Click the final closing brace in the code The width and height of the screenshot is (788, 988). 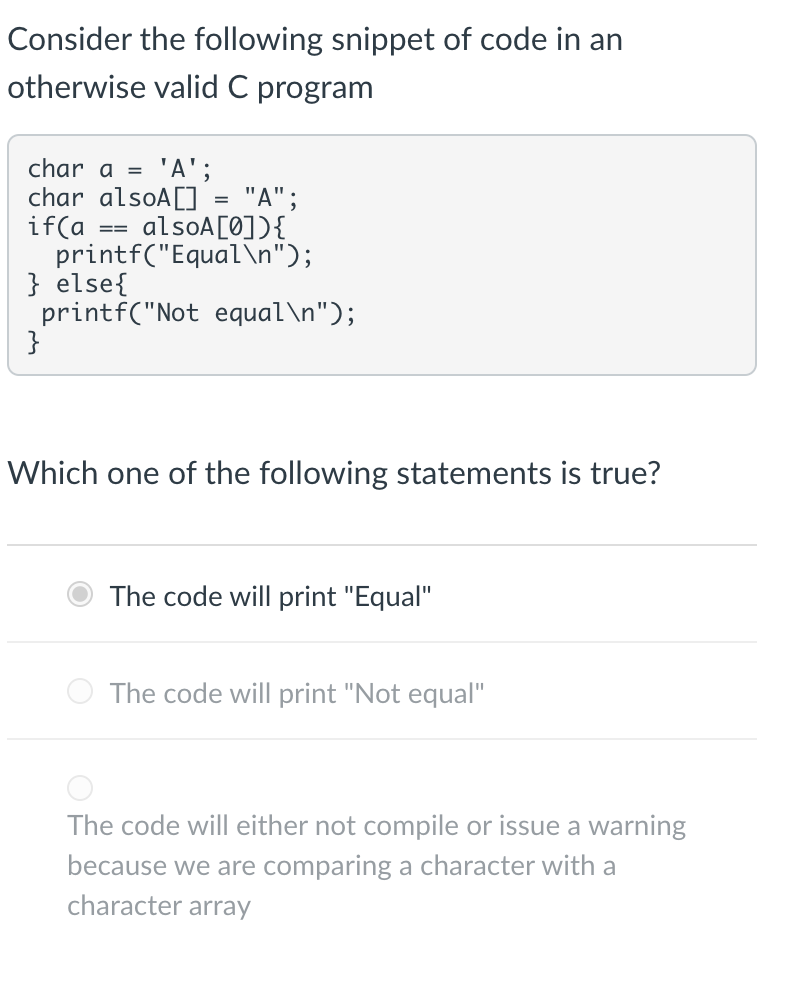click(x=33, y=342)
